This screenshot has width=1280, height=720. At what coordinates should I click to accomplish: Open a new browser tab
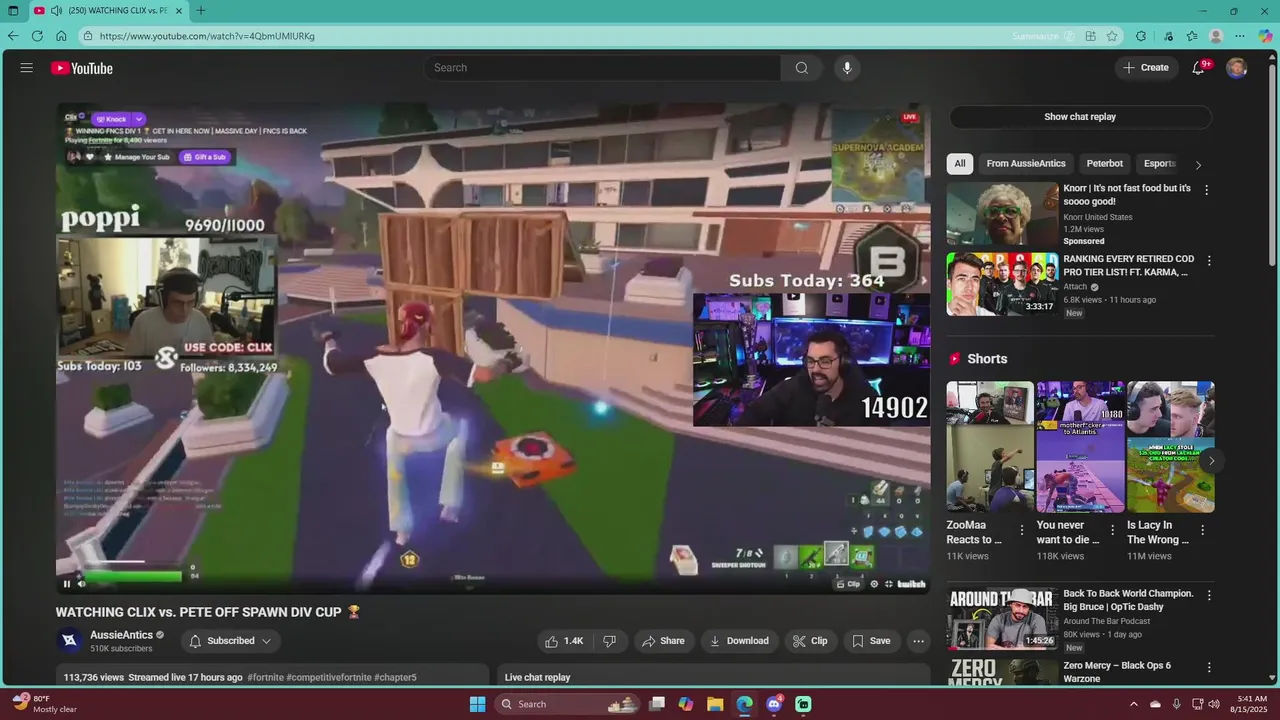click(x=201, y=11)
